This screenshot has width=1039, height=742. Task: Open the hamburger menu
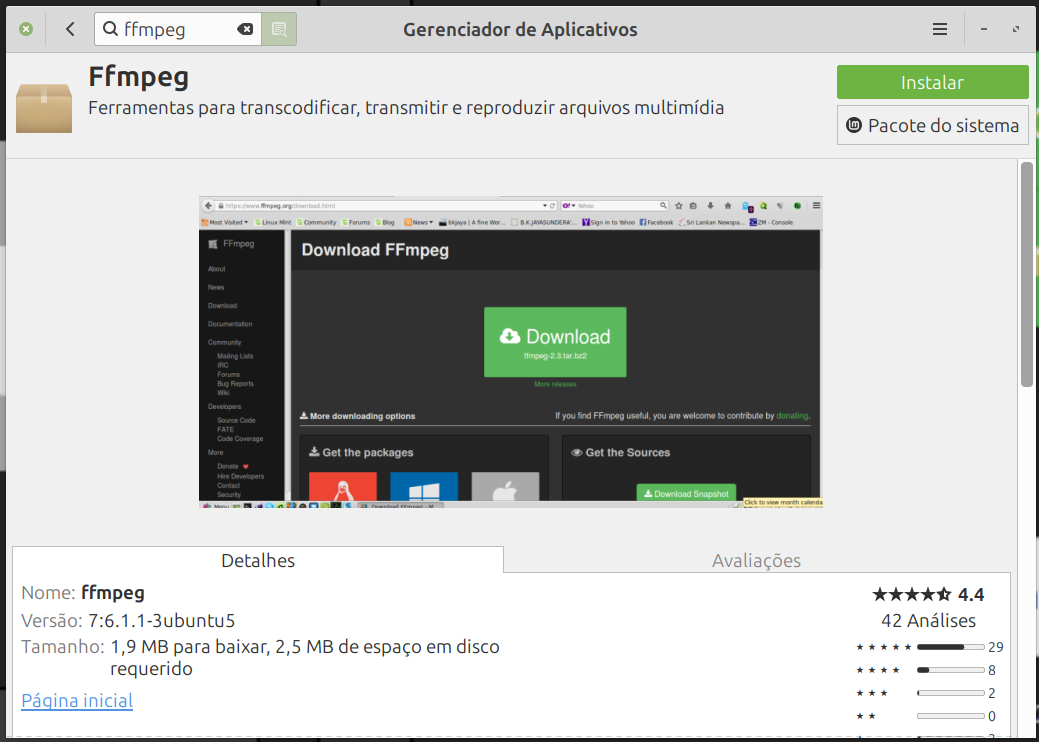click(940, 29)
